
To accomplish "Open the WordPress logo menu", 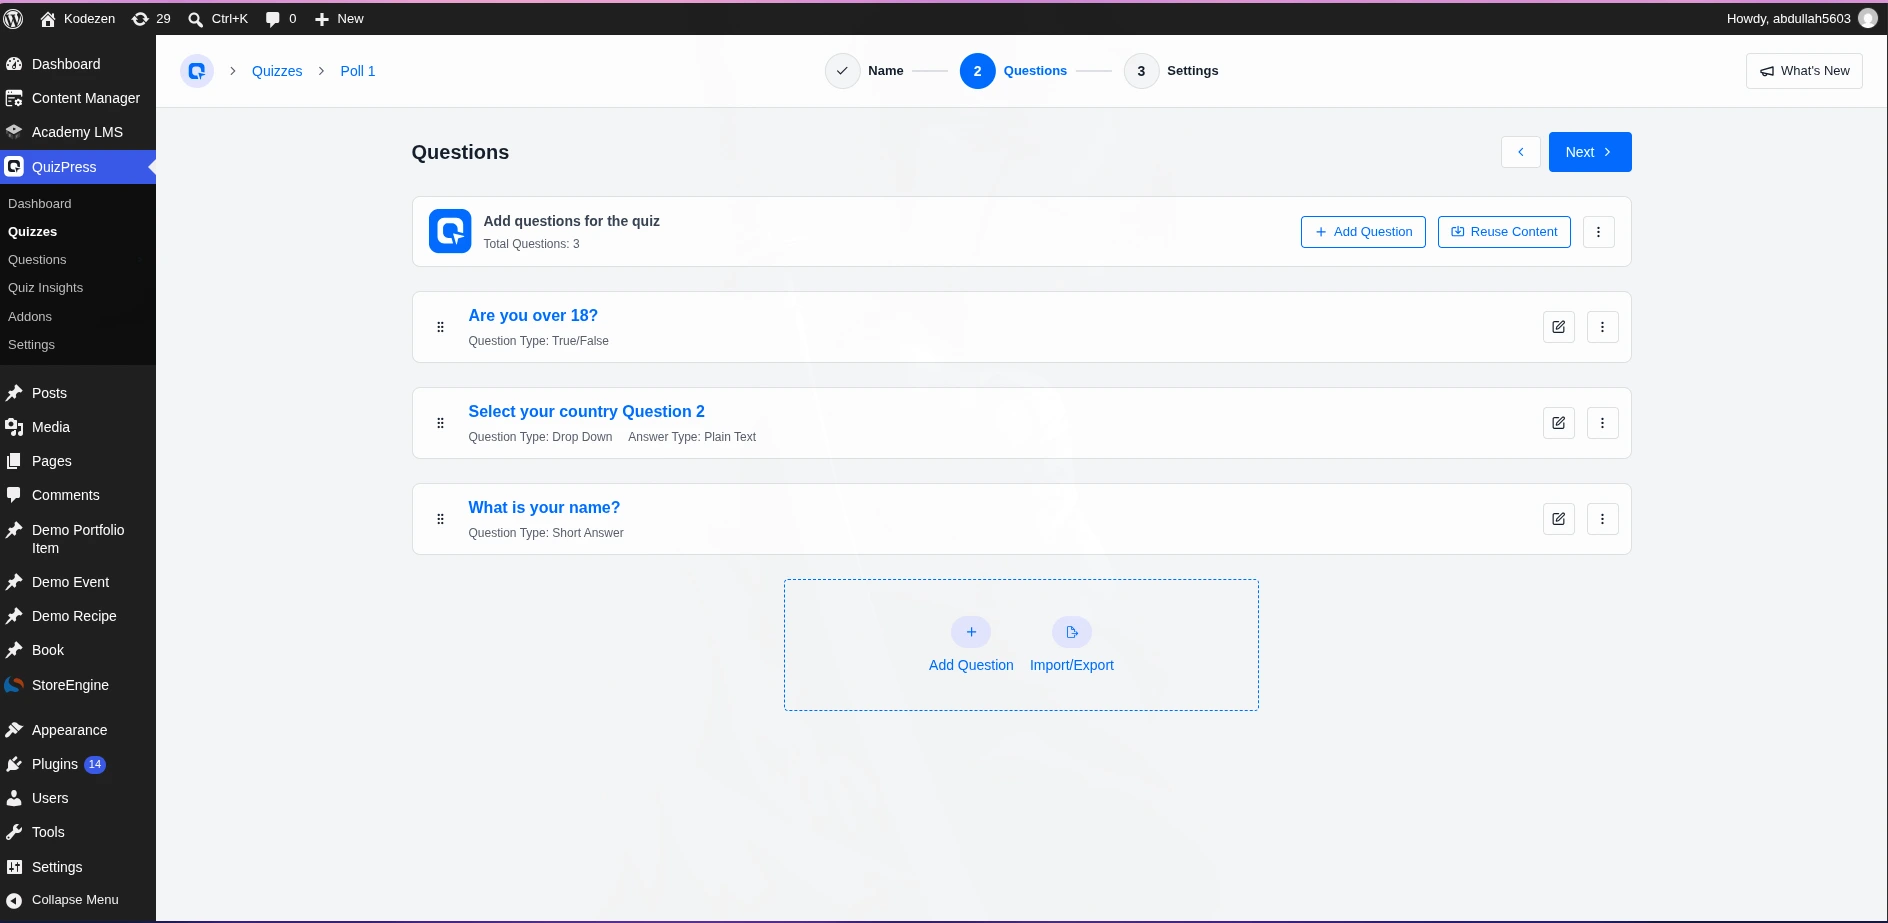I will pos(14,18).
